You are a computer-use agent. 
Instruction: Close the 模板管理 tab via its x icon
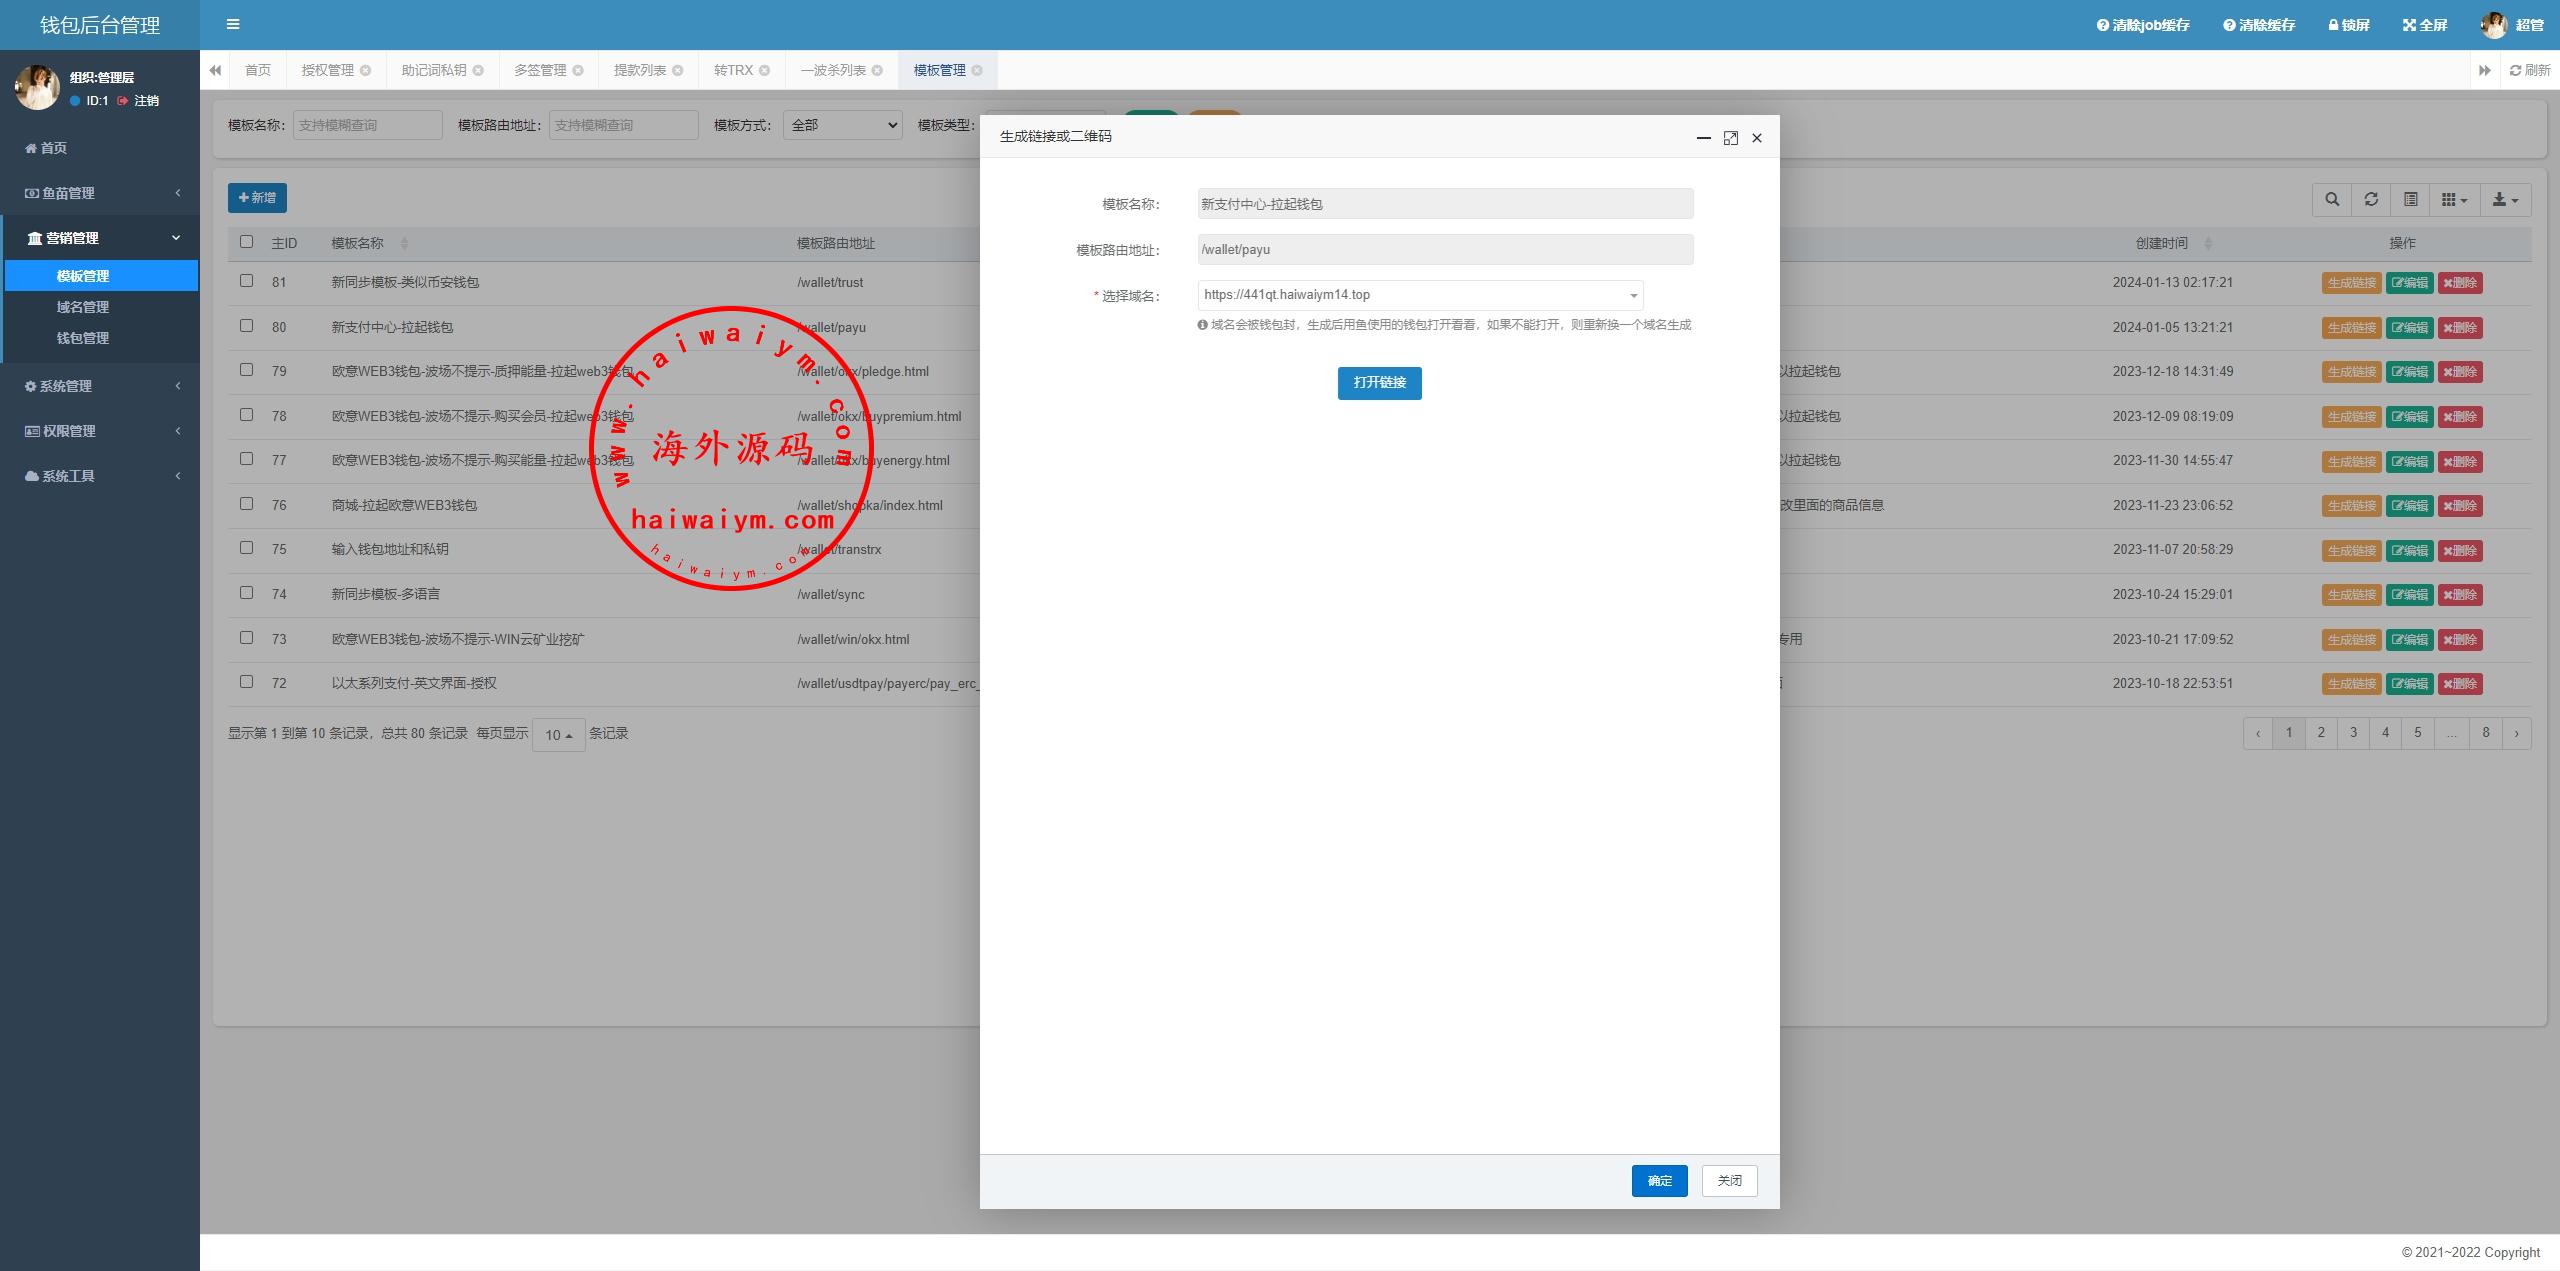[977, 70]
